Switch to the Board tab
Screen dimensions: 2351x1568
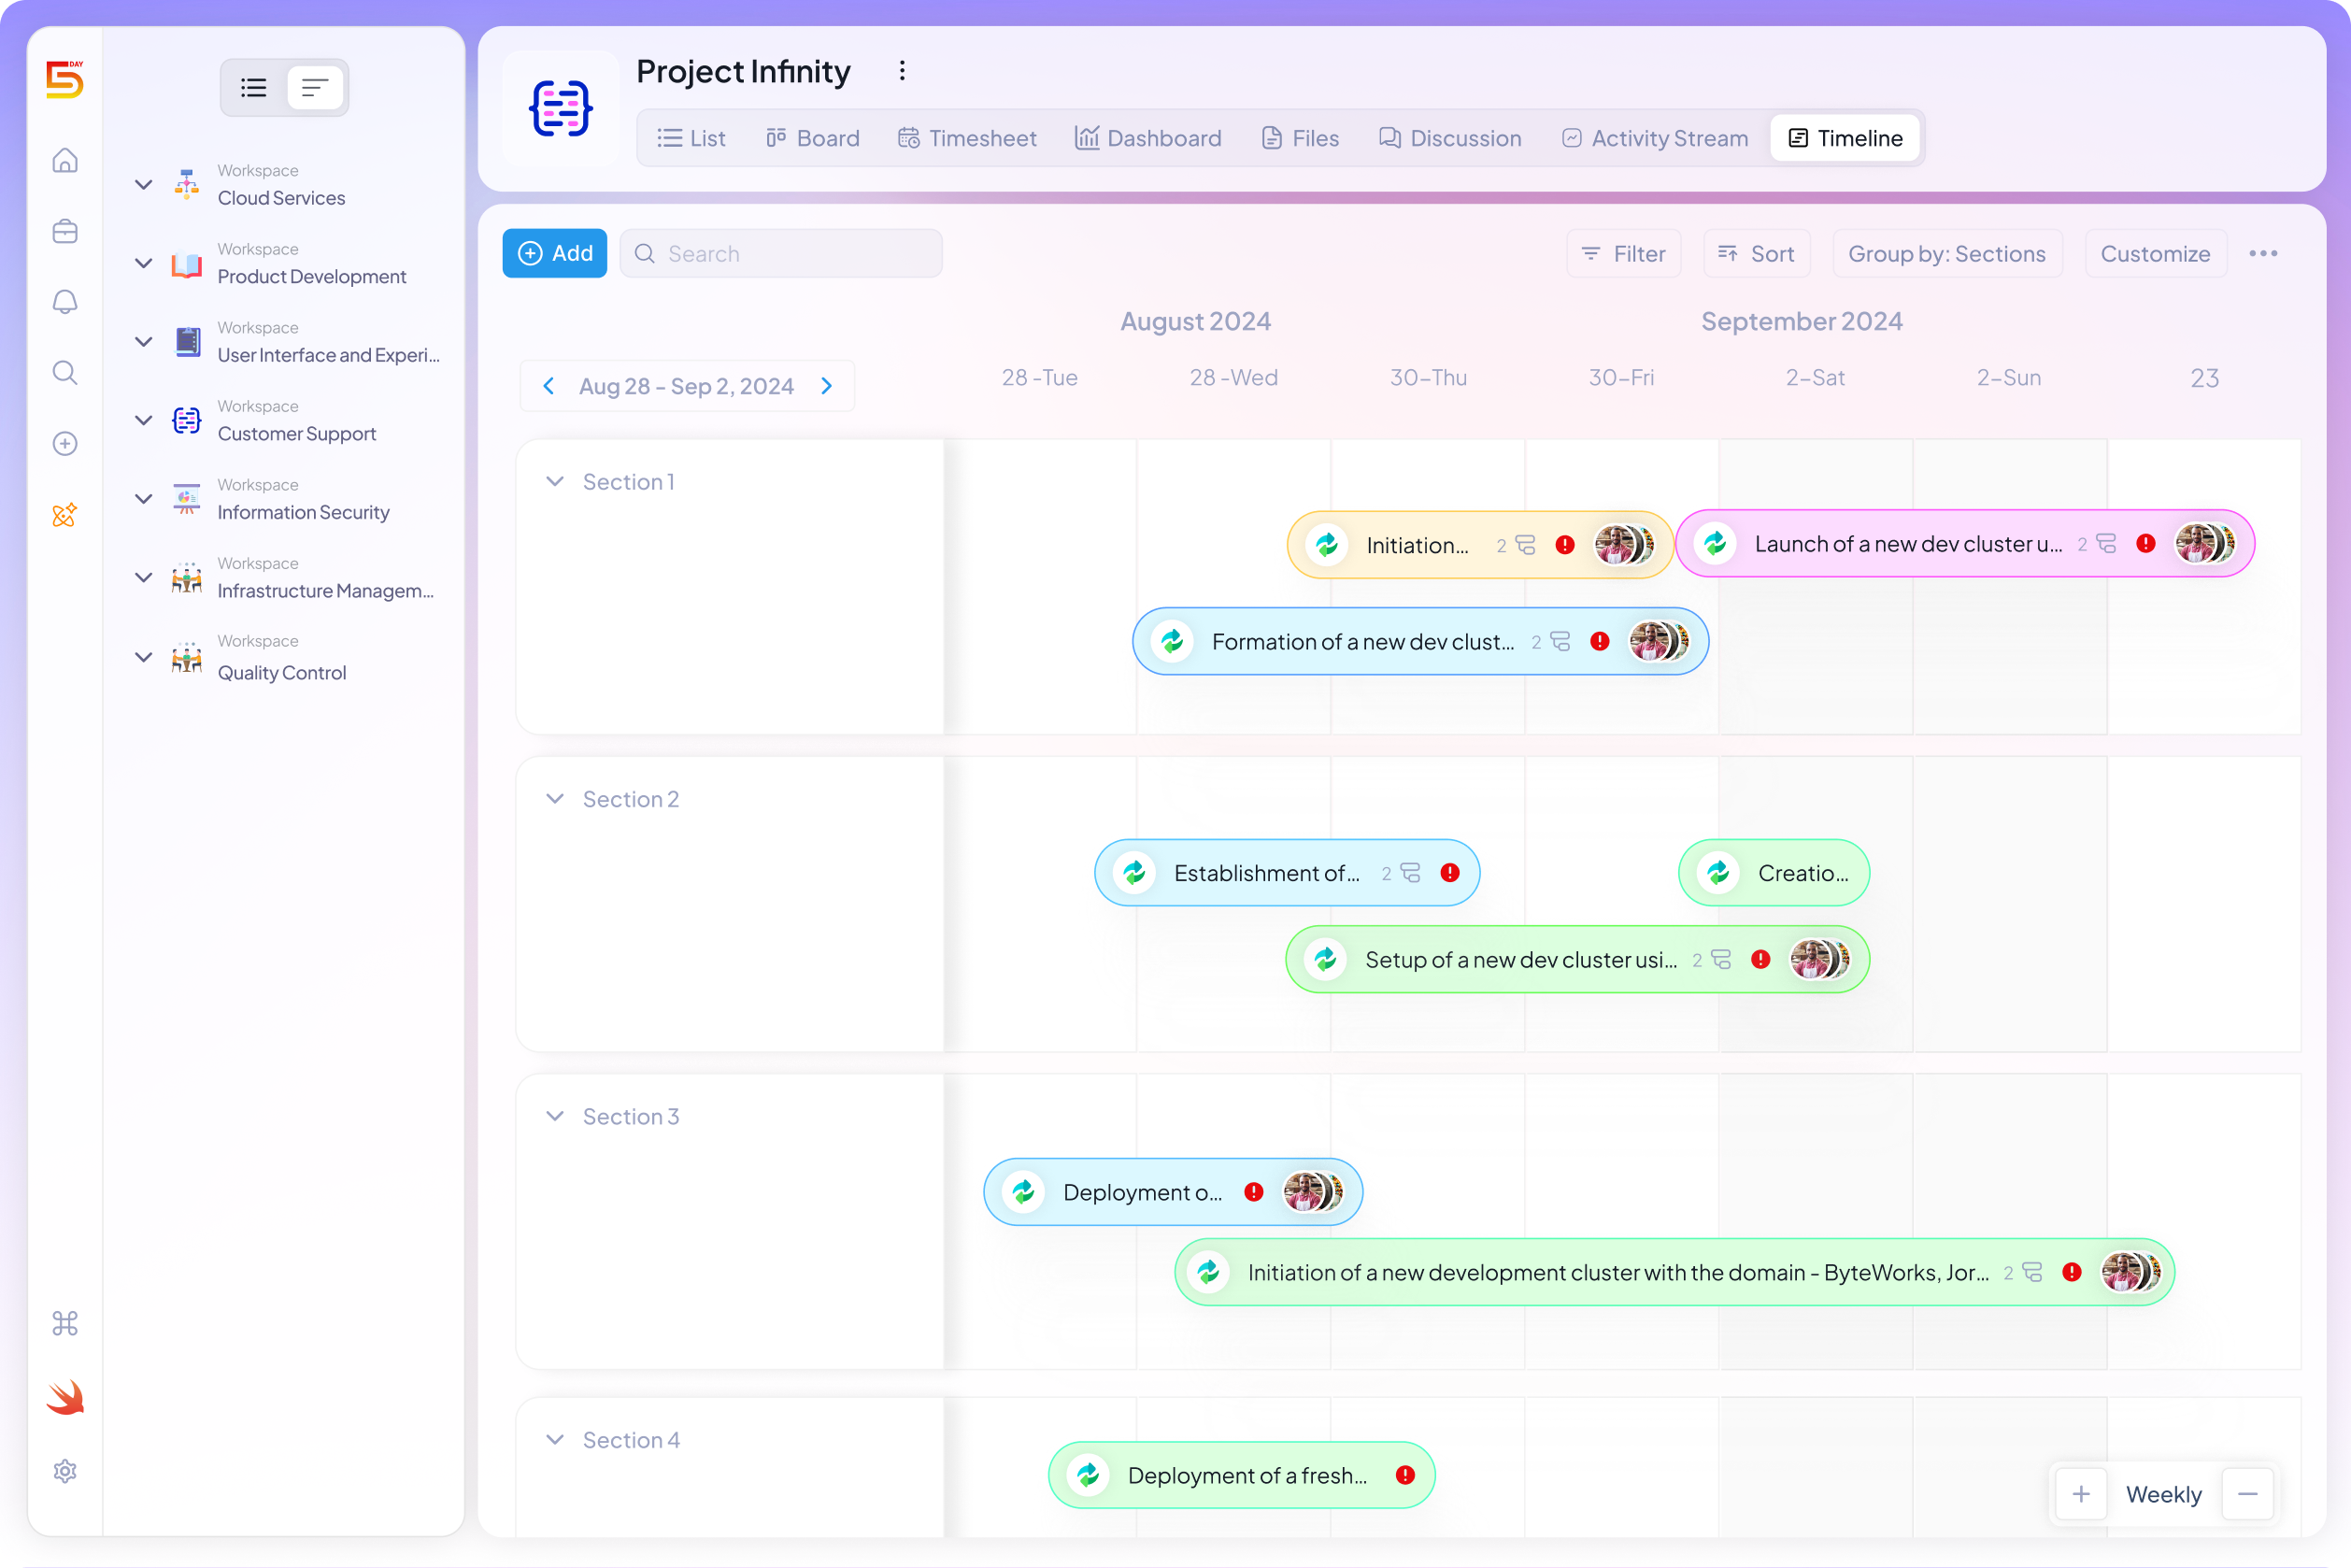[812, 138]
